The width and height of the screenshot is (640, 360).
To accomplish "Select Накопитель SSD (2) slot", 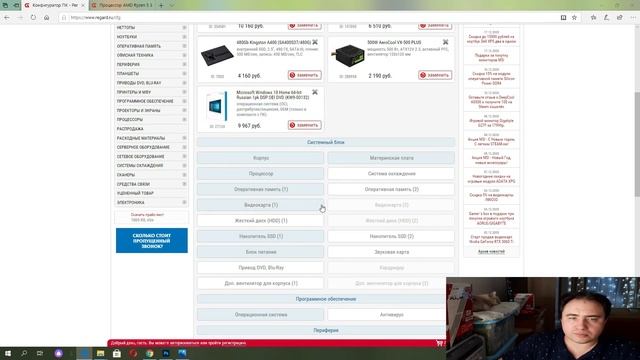I will coord(391,236).
